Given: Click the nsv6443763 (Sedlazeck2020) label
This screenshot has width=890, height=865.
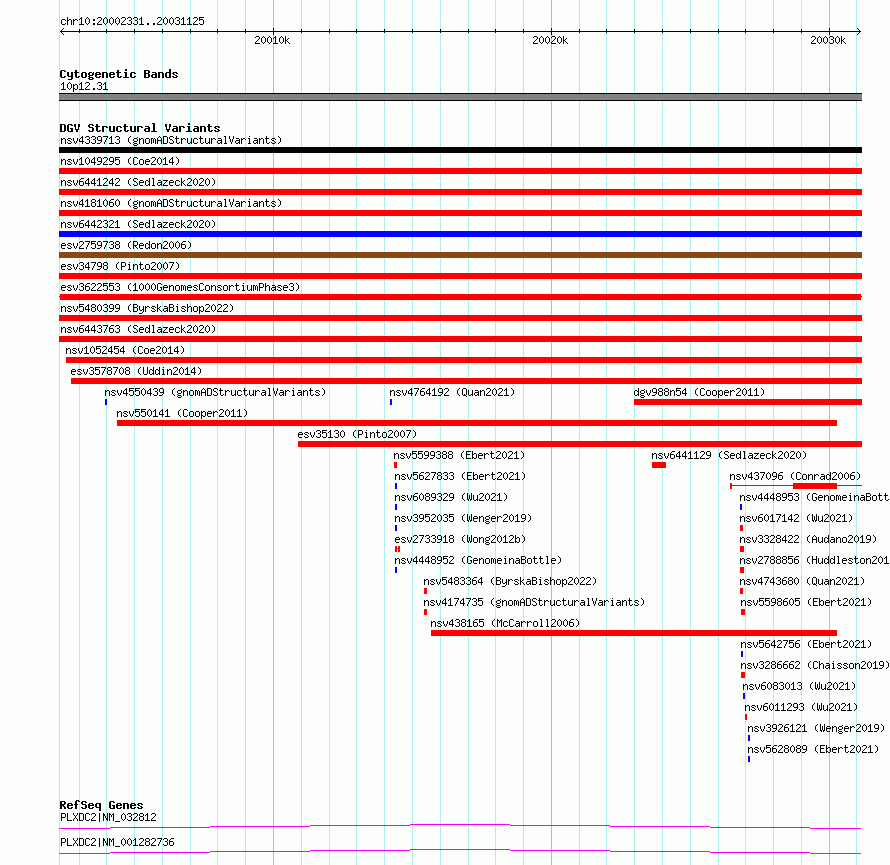Looking at the screenshot, I should tap(138, 329).
